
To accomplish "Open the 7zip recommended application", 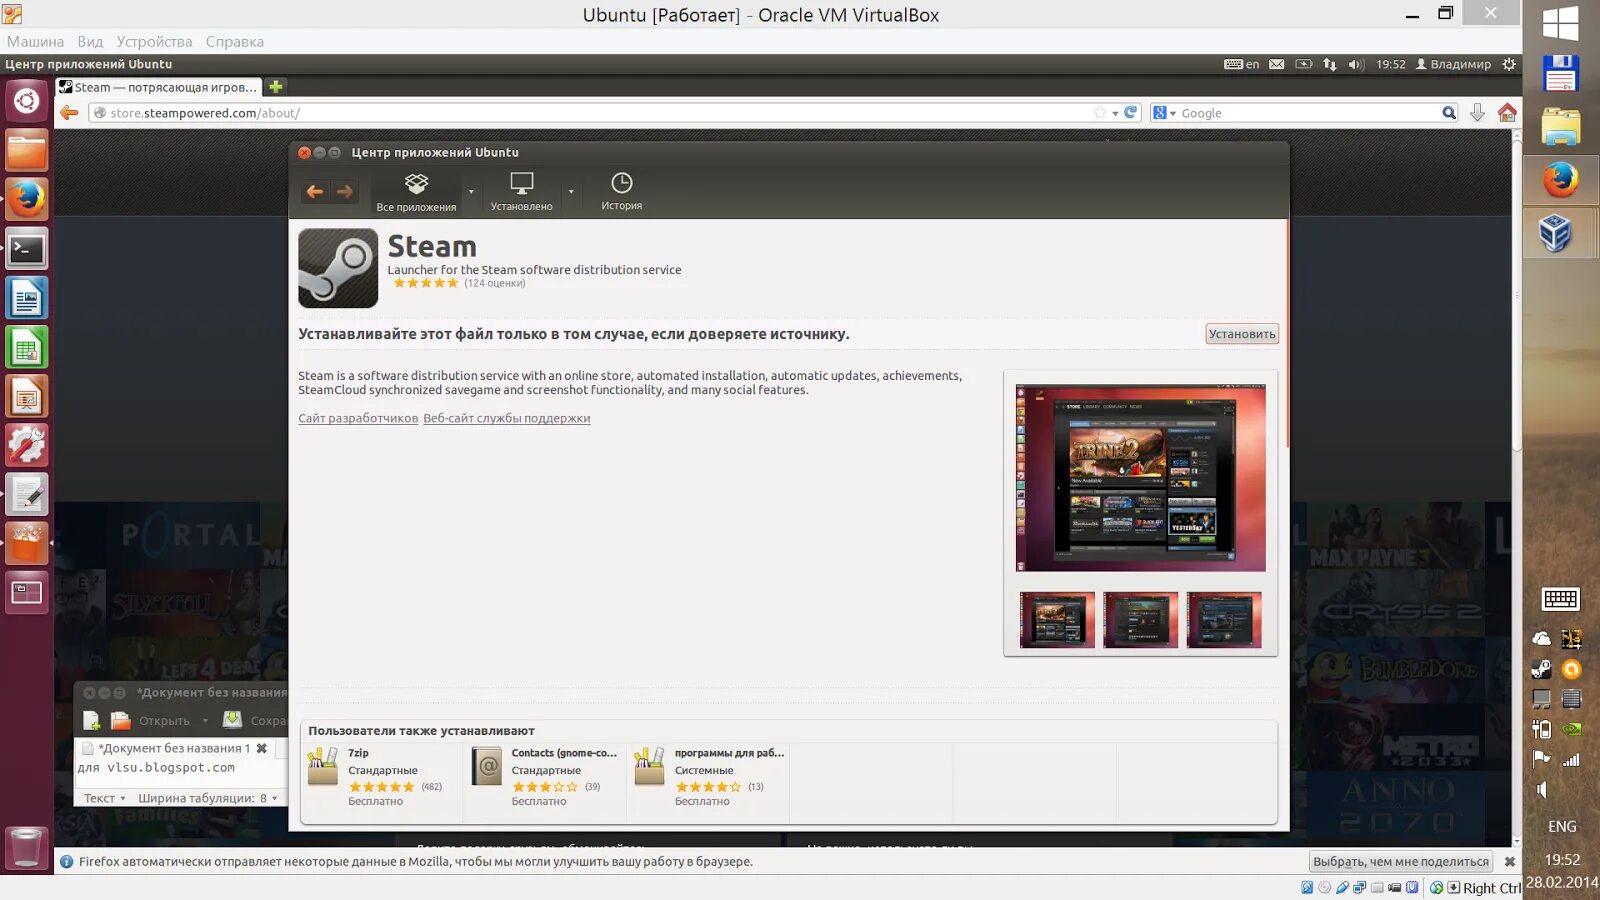I will (x=381, y=777).
